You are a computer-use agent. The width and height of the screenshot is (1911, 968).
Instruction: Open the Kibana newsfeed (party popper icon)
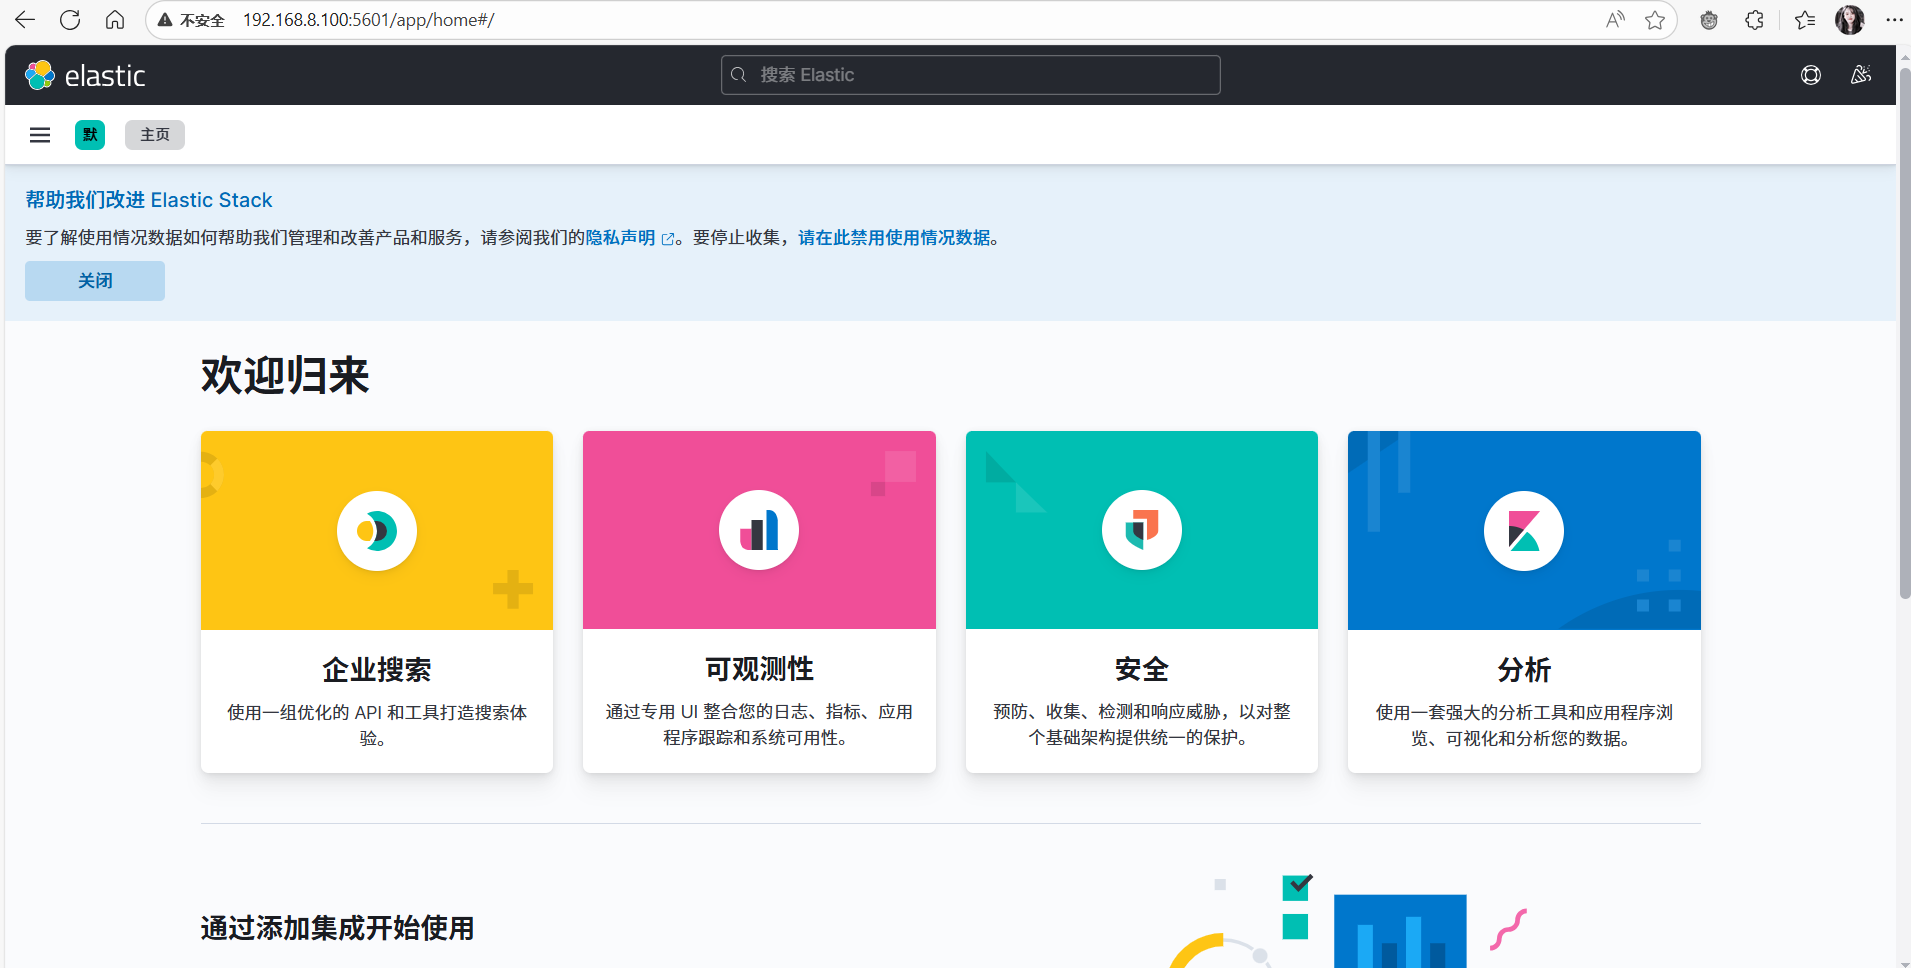[x=1861, y=75]
